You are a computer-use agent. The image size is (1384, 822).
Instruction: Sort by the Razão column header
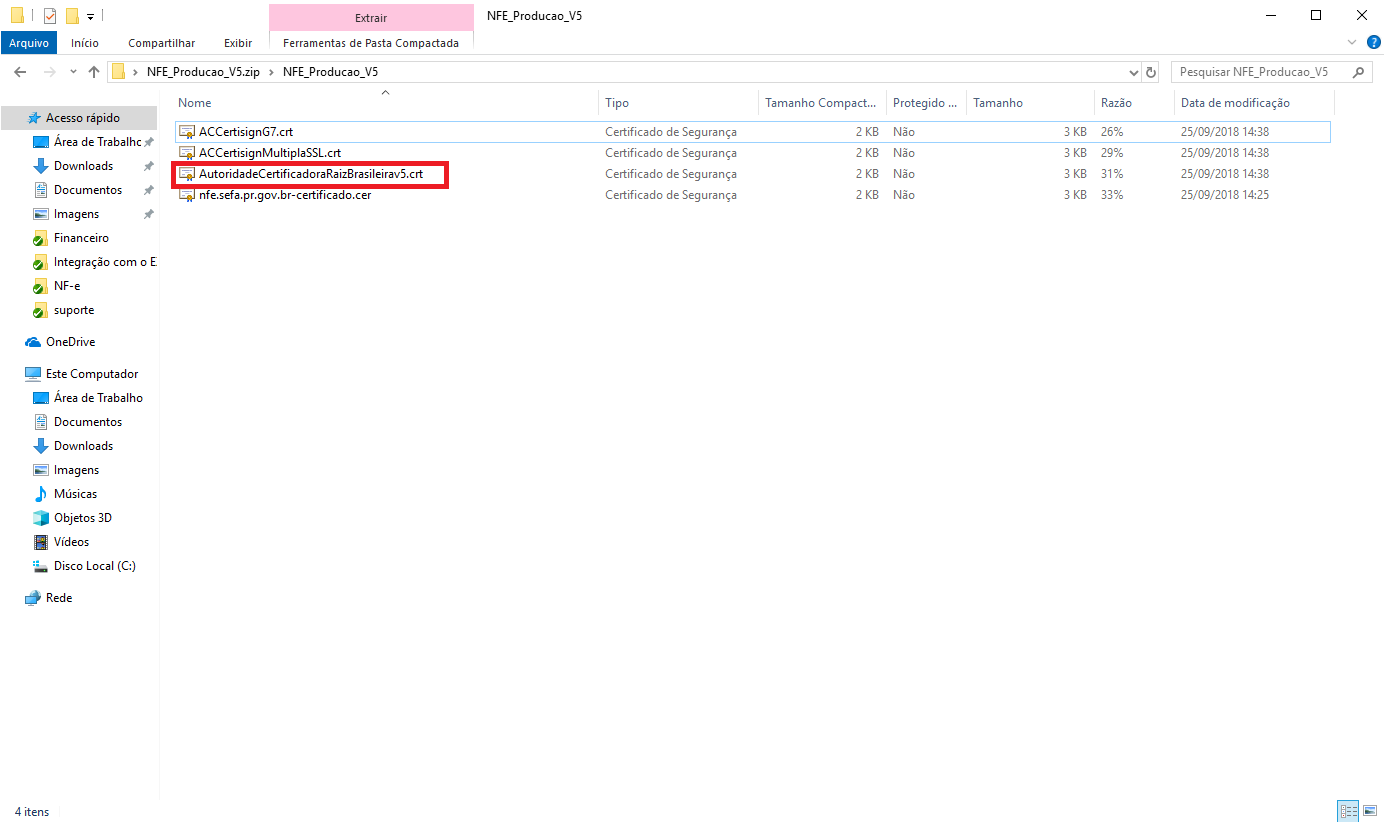click(1134, 103)
